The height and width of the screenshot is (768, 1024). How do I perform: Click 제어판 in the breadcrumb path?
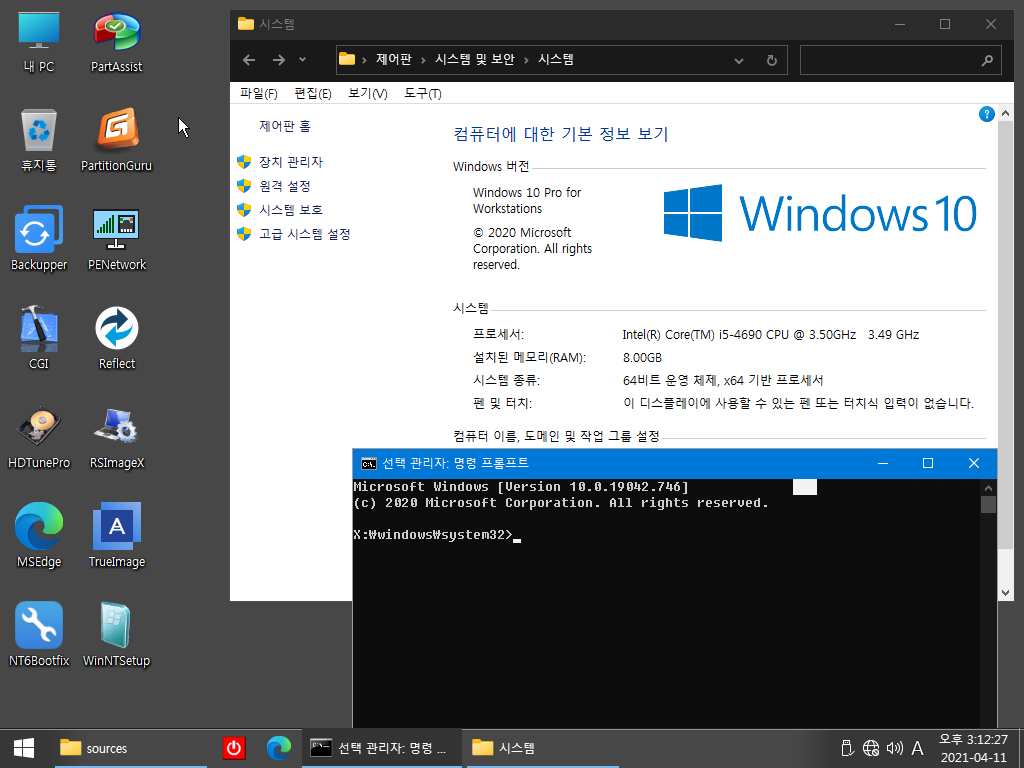tap(394, 59)
